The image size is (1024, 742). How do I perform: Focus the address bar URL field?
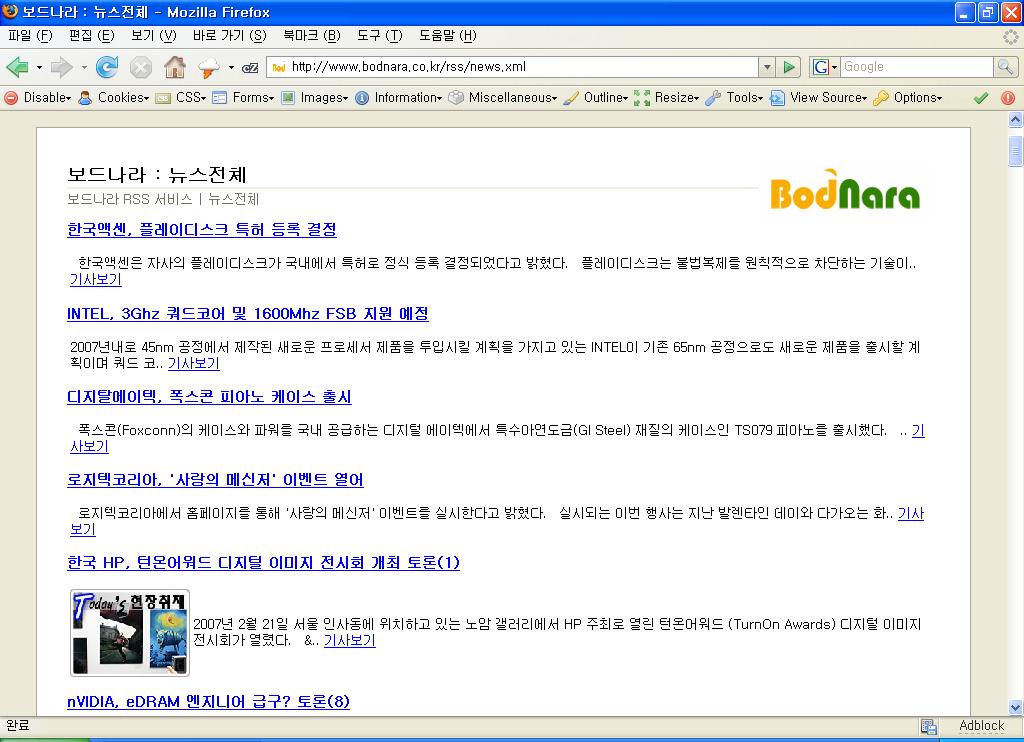tap(522, 67)
